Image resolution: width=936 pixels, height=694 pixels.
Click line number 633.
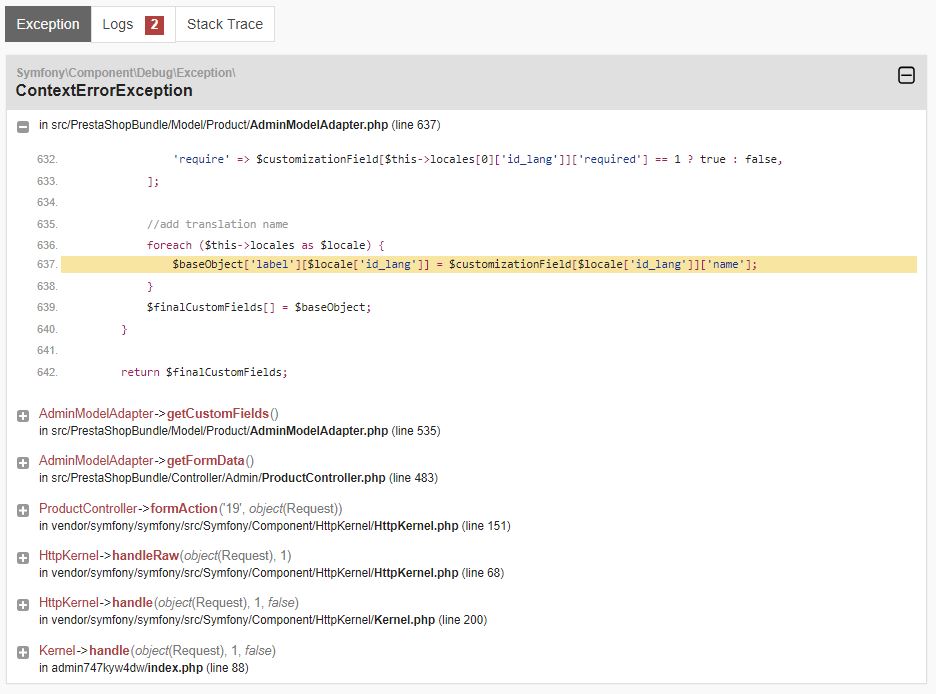click(47, 181)
